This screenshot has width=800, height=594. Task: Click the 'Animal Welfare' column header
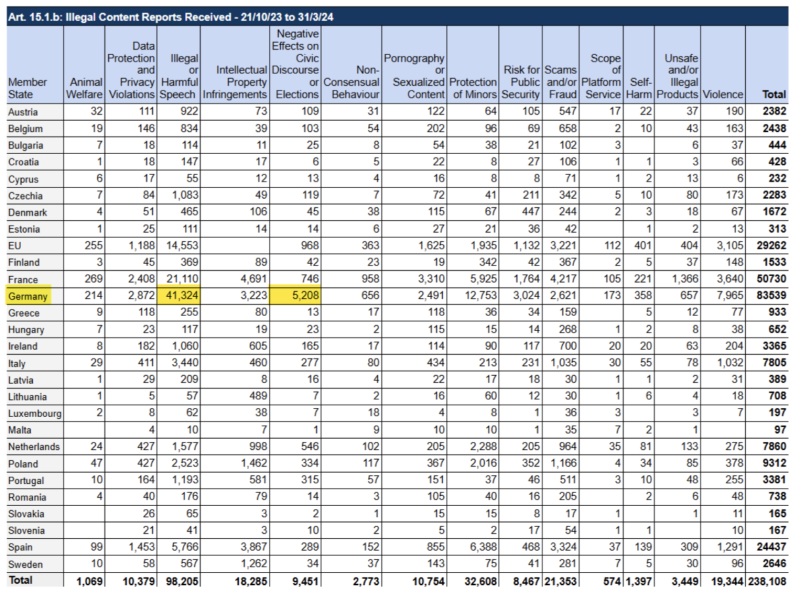[x=85, y=87]
